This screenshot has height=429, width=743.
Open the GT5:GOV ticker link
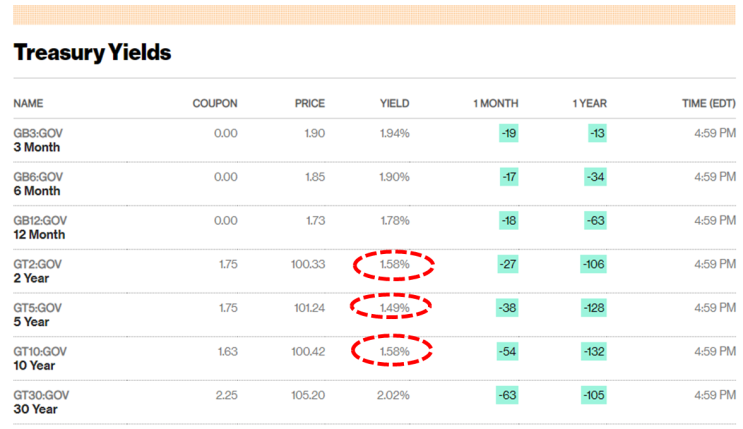click(37, 308)
